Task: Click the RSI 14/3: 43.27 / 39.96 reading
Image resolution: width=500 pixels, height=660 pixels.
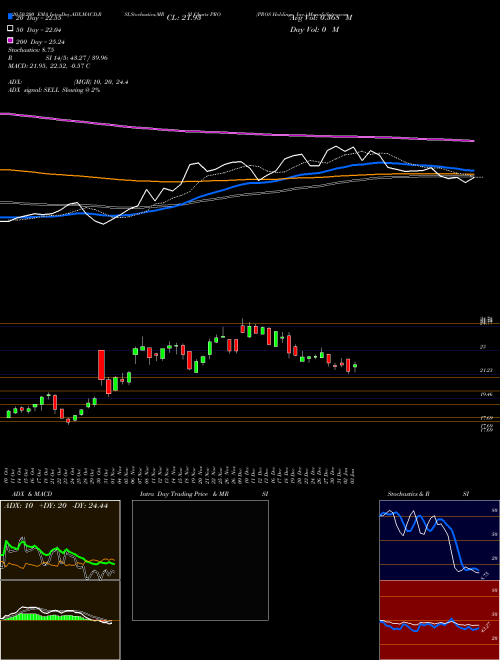Action: [58, 58]
